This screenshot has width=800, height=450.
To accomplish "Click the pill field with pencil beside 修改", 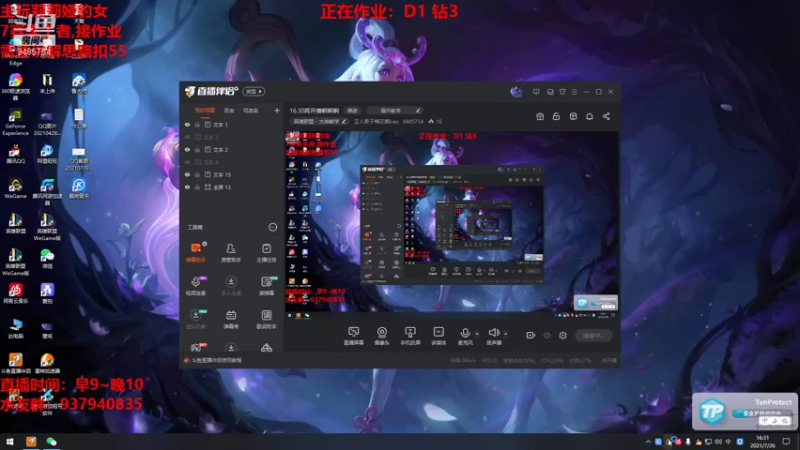I will [394, 110].
